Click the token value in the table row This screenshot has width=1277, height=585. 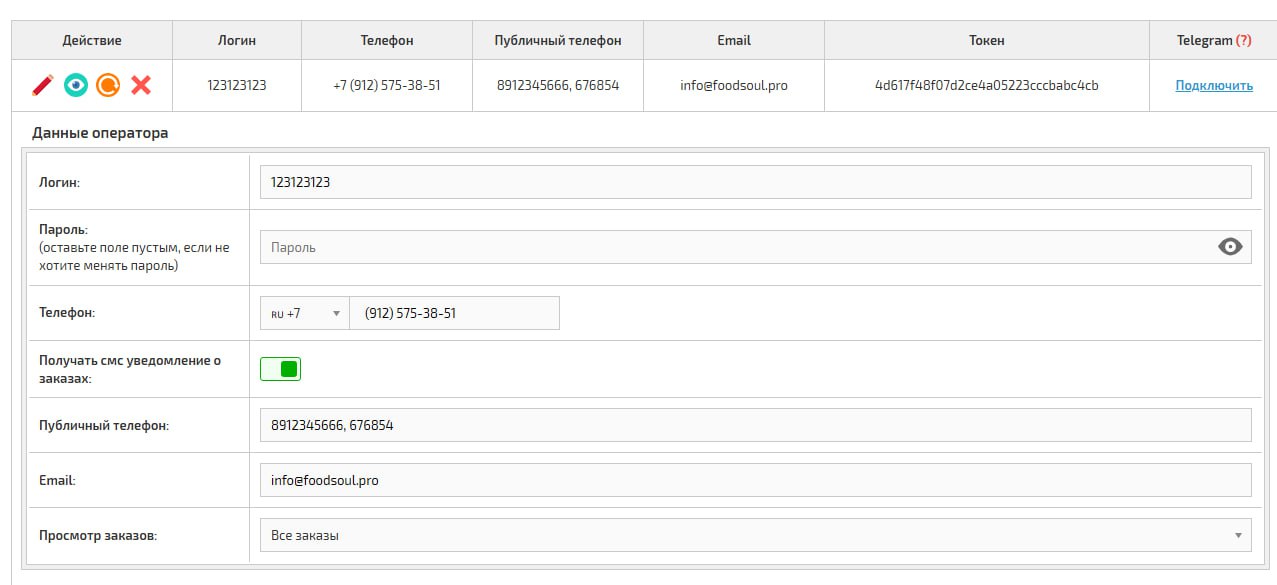(986, 86)
